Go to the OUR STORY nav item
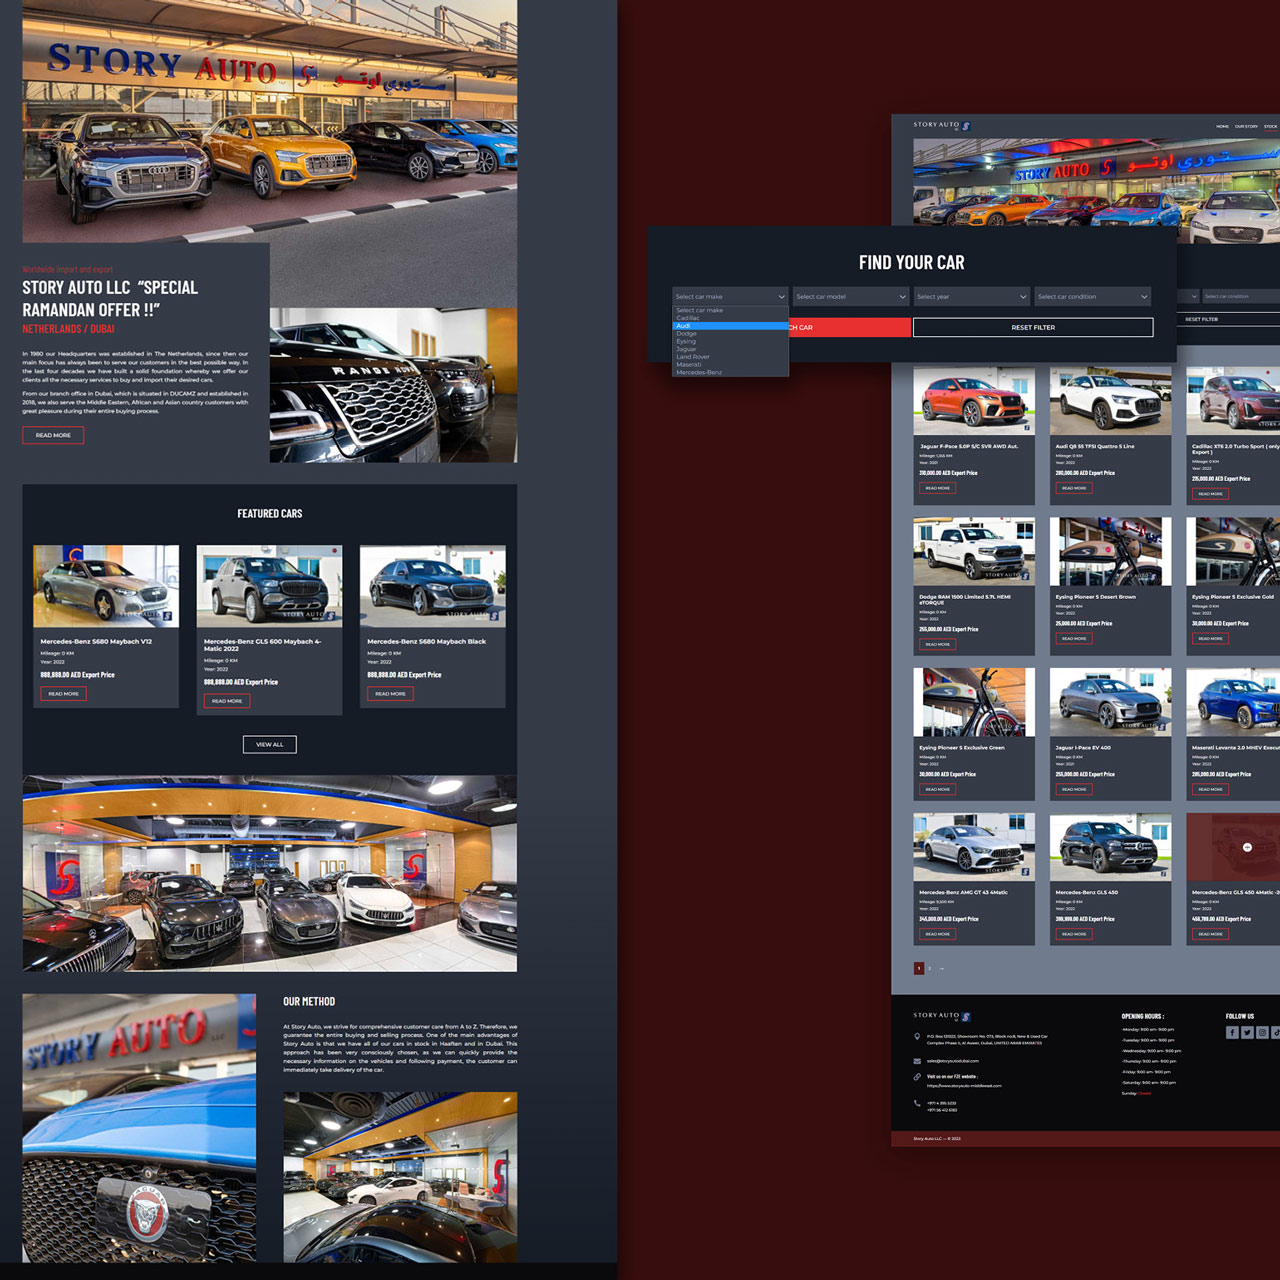Image resolution: width=1280 pixels, height=1280 pixels. coord(1246,127)
